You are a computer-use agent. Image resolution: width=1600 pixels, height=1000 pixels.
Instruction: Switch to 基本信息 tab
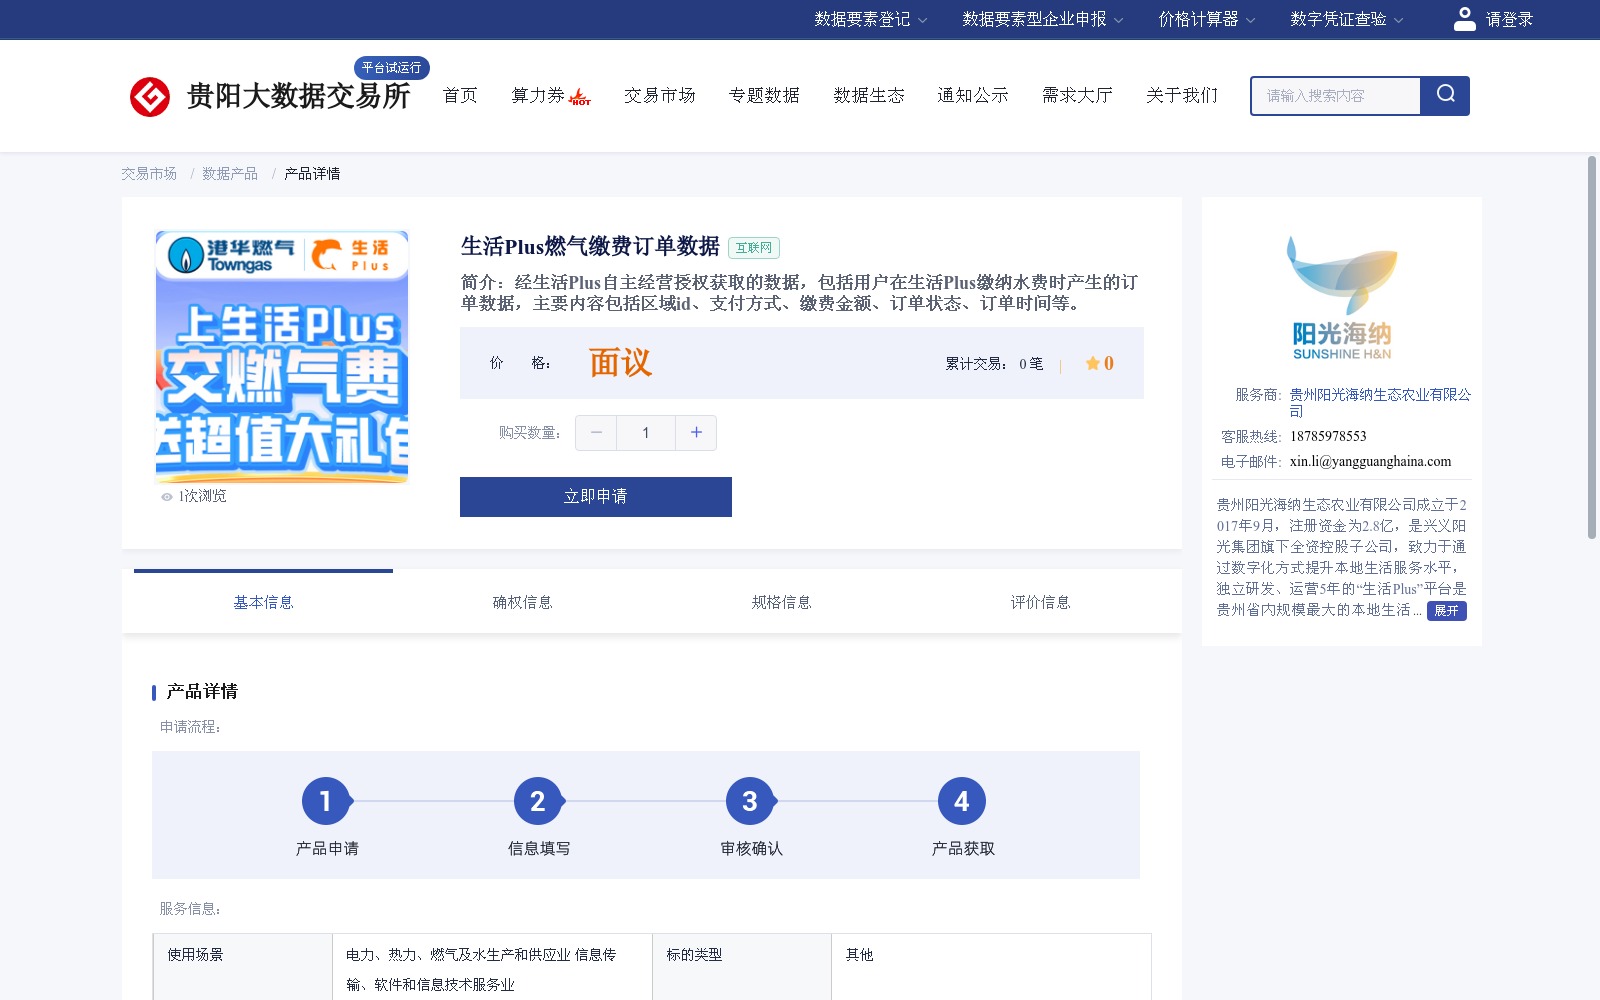263,602
